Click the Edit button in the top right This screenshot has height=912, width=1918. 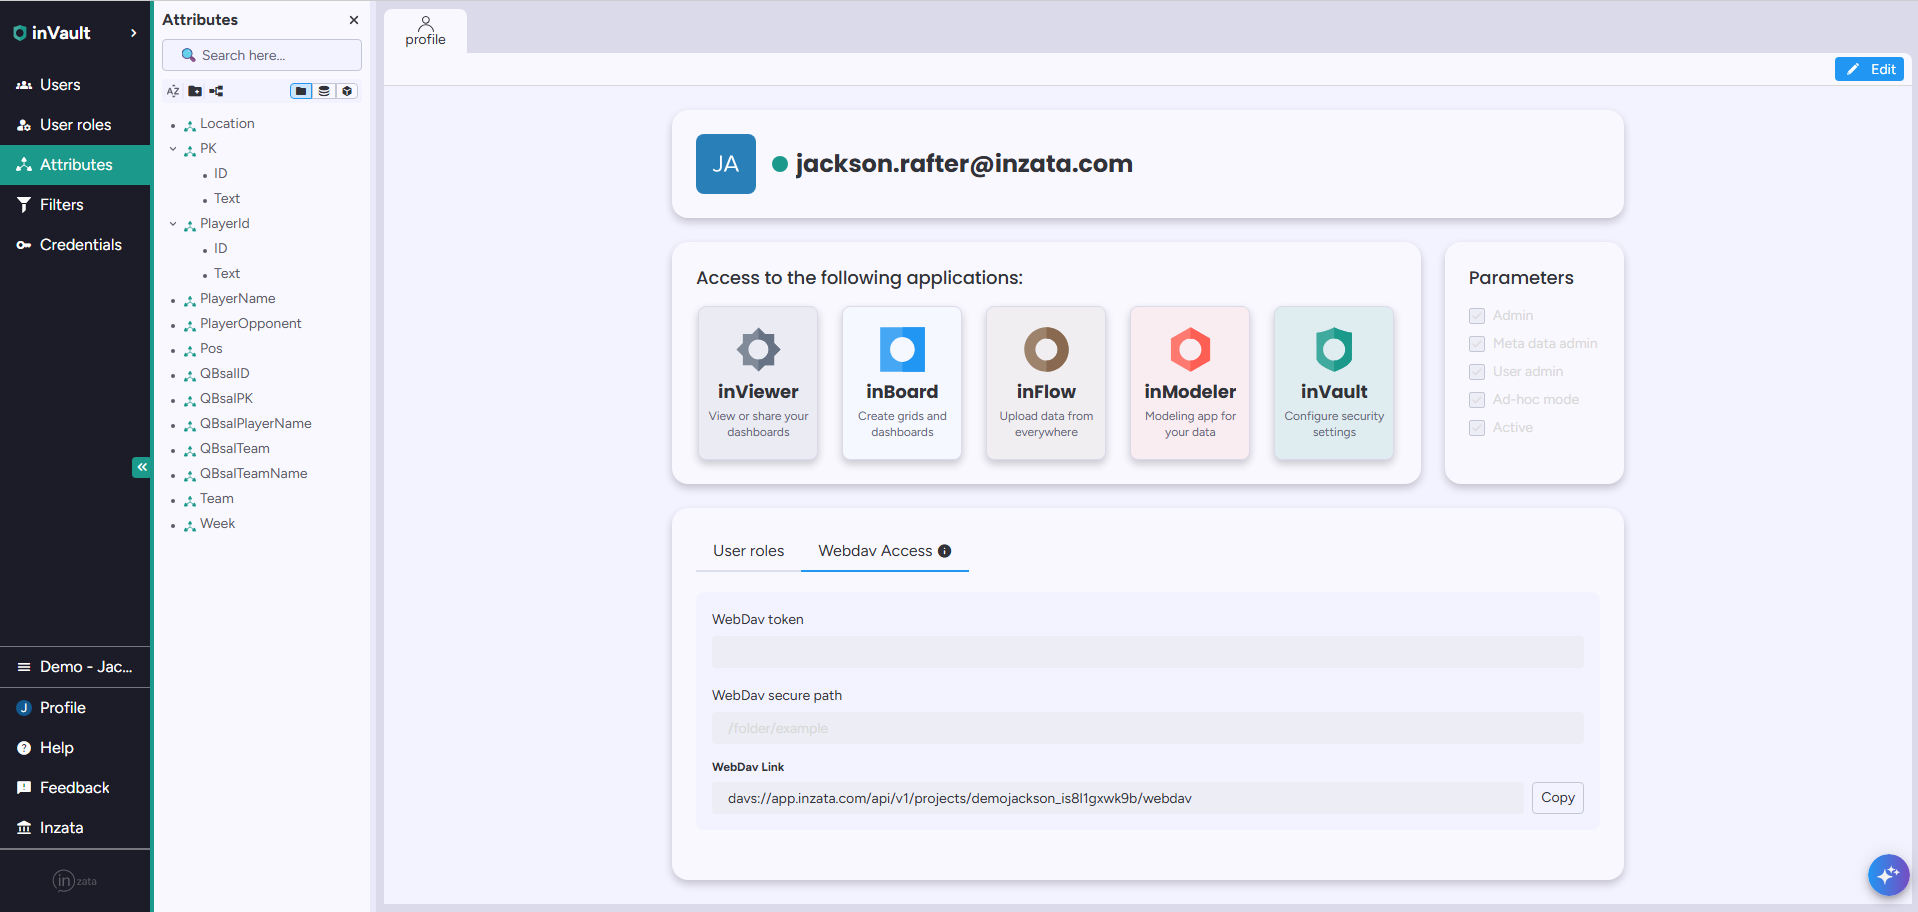coord(1869,69)
